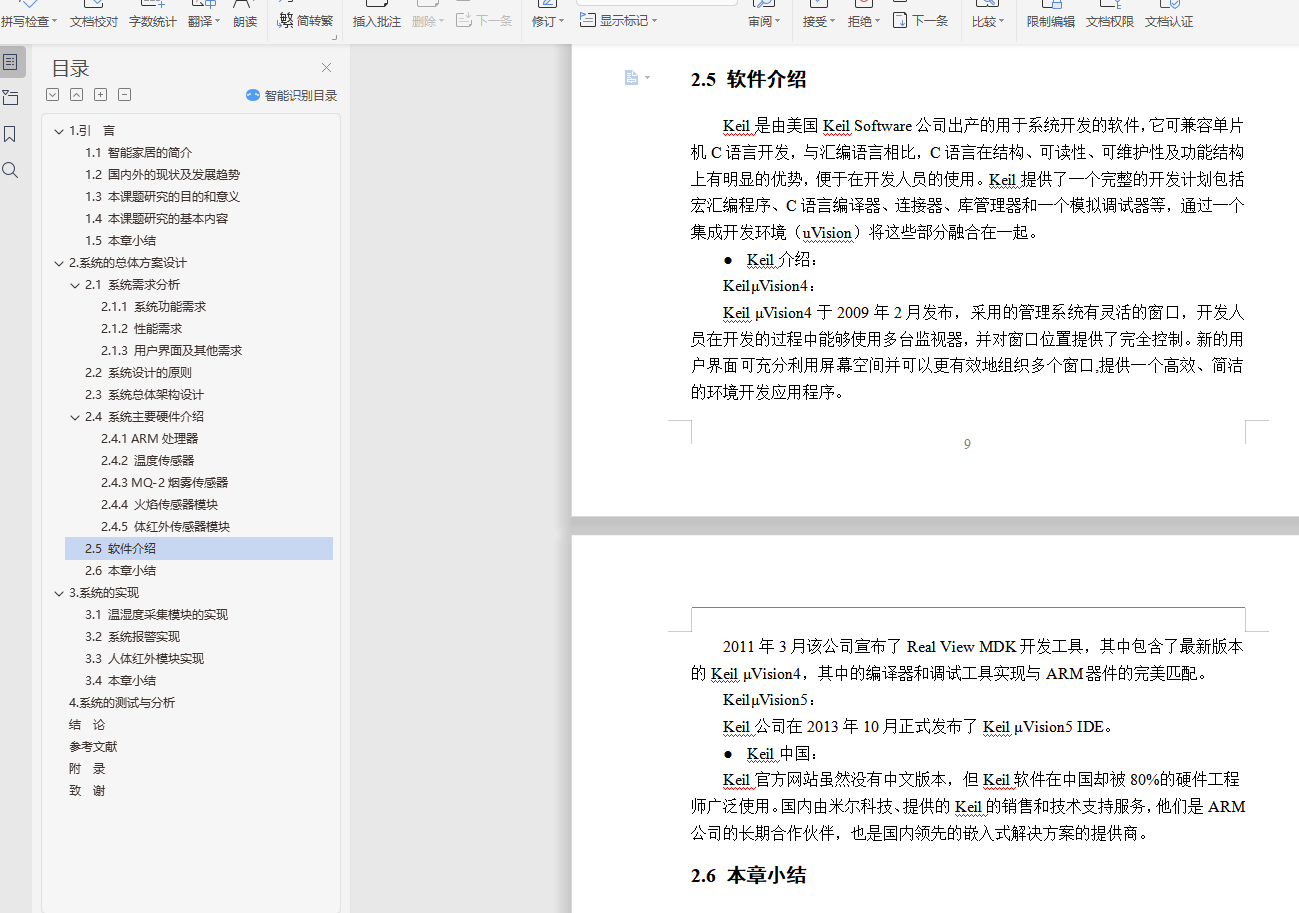Click the down-chevron box button under 目录
The width and height of the screenshot is (1299, 913).
[x=53, y=95]
